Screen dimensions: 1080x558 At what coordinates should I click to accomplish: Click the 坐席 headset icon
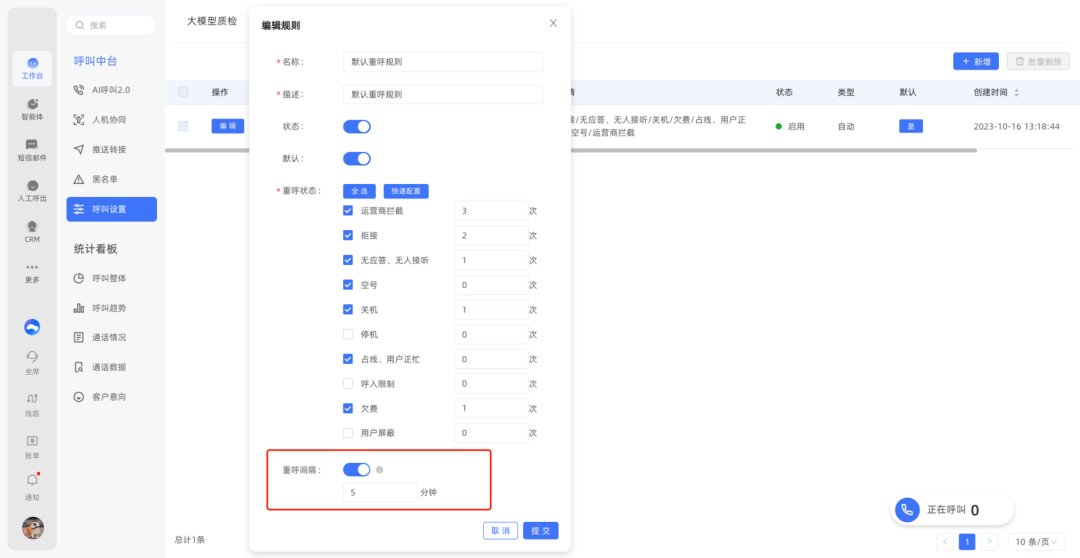pos(32,356)
